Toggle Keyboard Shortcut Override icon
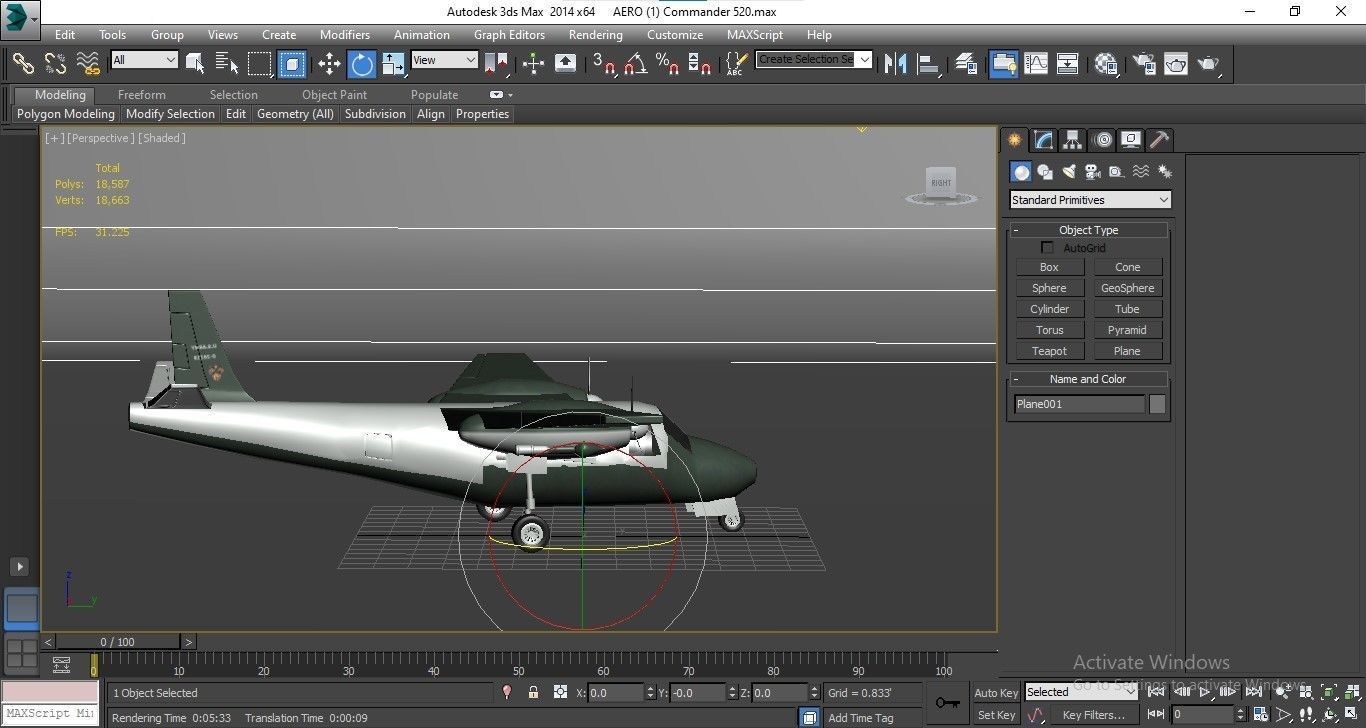 tap(565, 64)
